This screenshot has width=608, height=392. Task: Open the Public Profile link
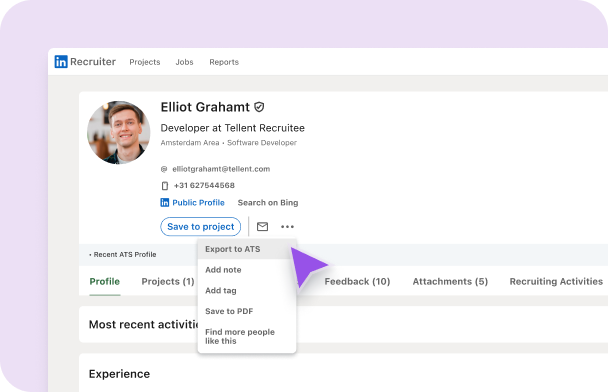198,202
